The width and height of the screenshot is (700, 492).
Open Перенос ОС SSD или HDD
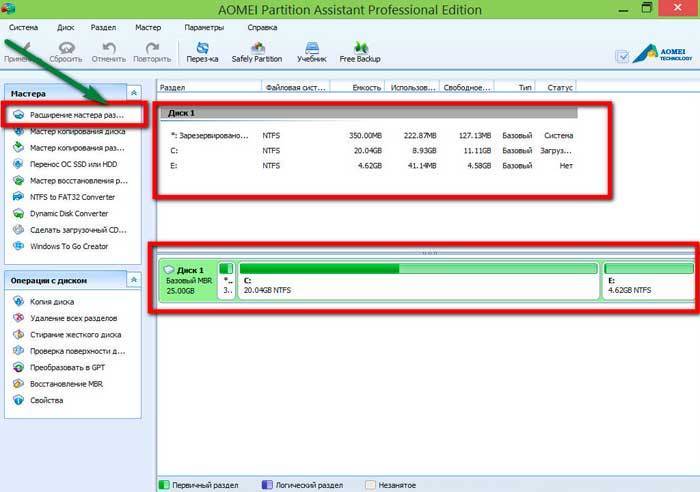click(x=74, y=164)
